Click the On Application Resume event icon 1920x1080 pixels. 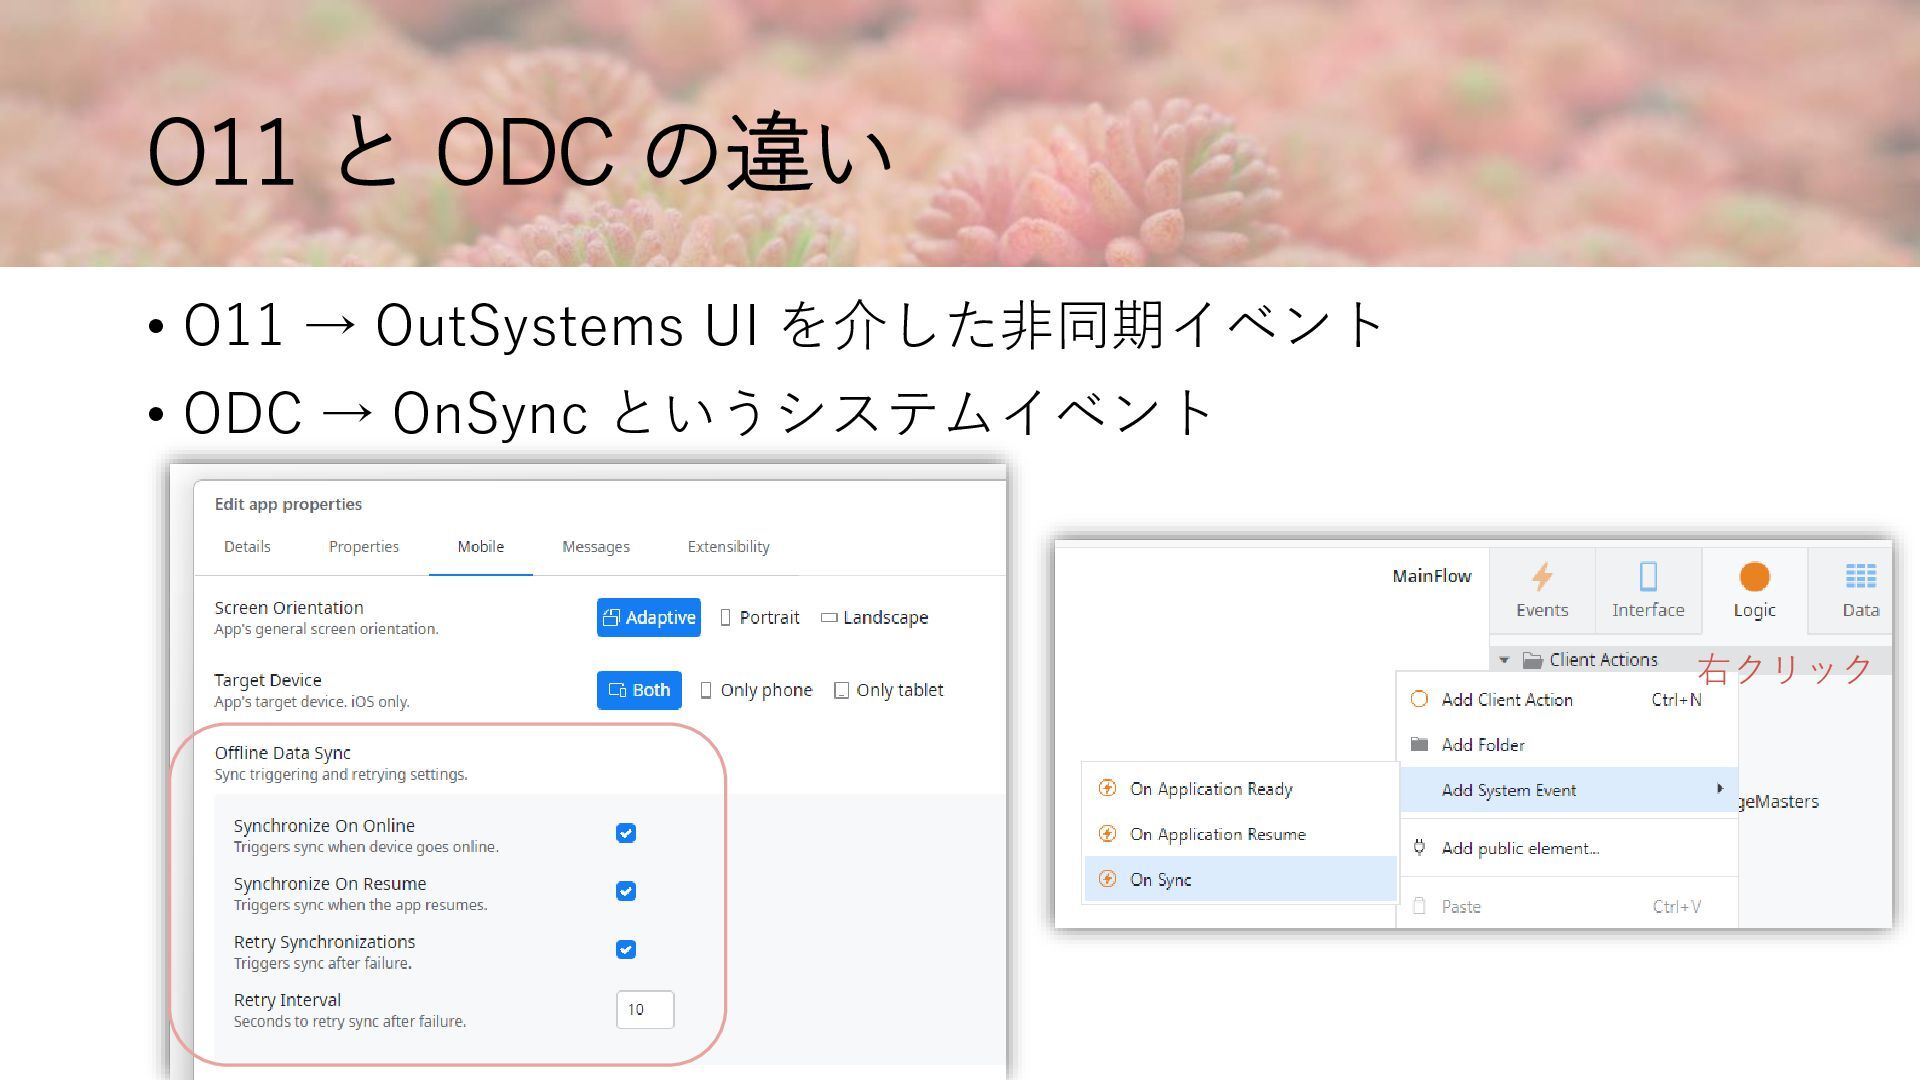1107,834
